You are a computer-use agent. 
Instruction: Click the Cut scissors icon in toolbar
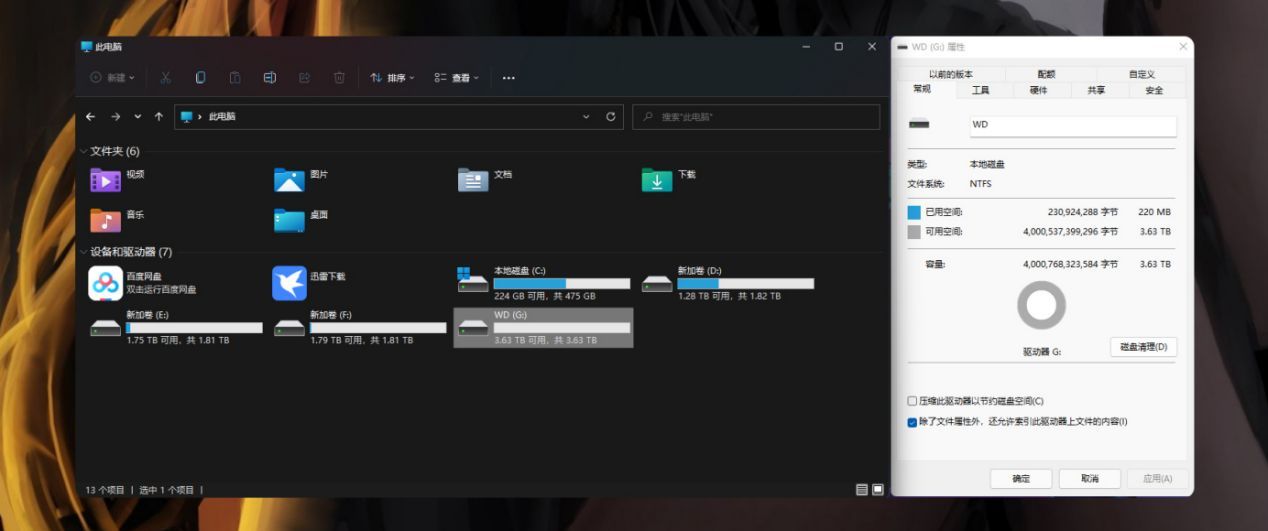166,78
